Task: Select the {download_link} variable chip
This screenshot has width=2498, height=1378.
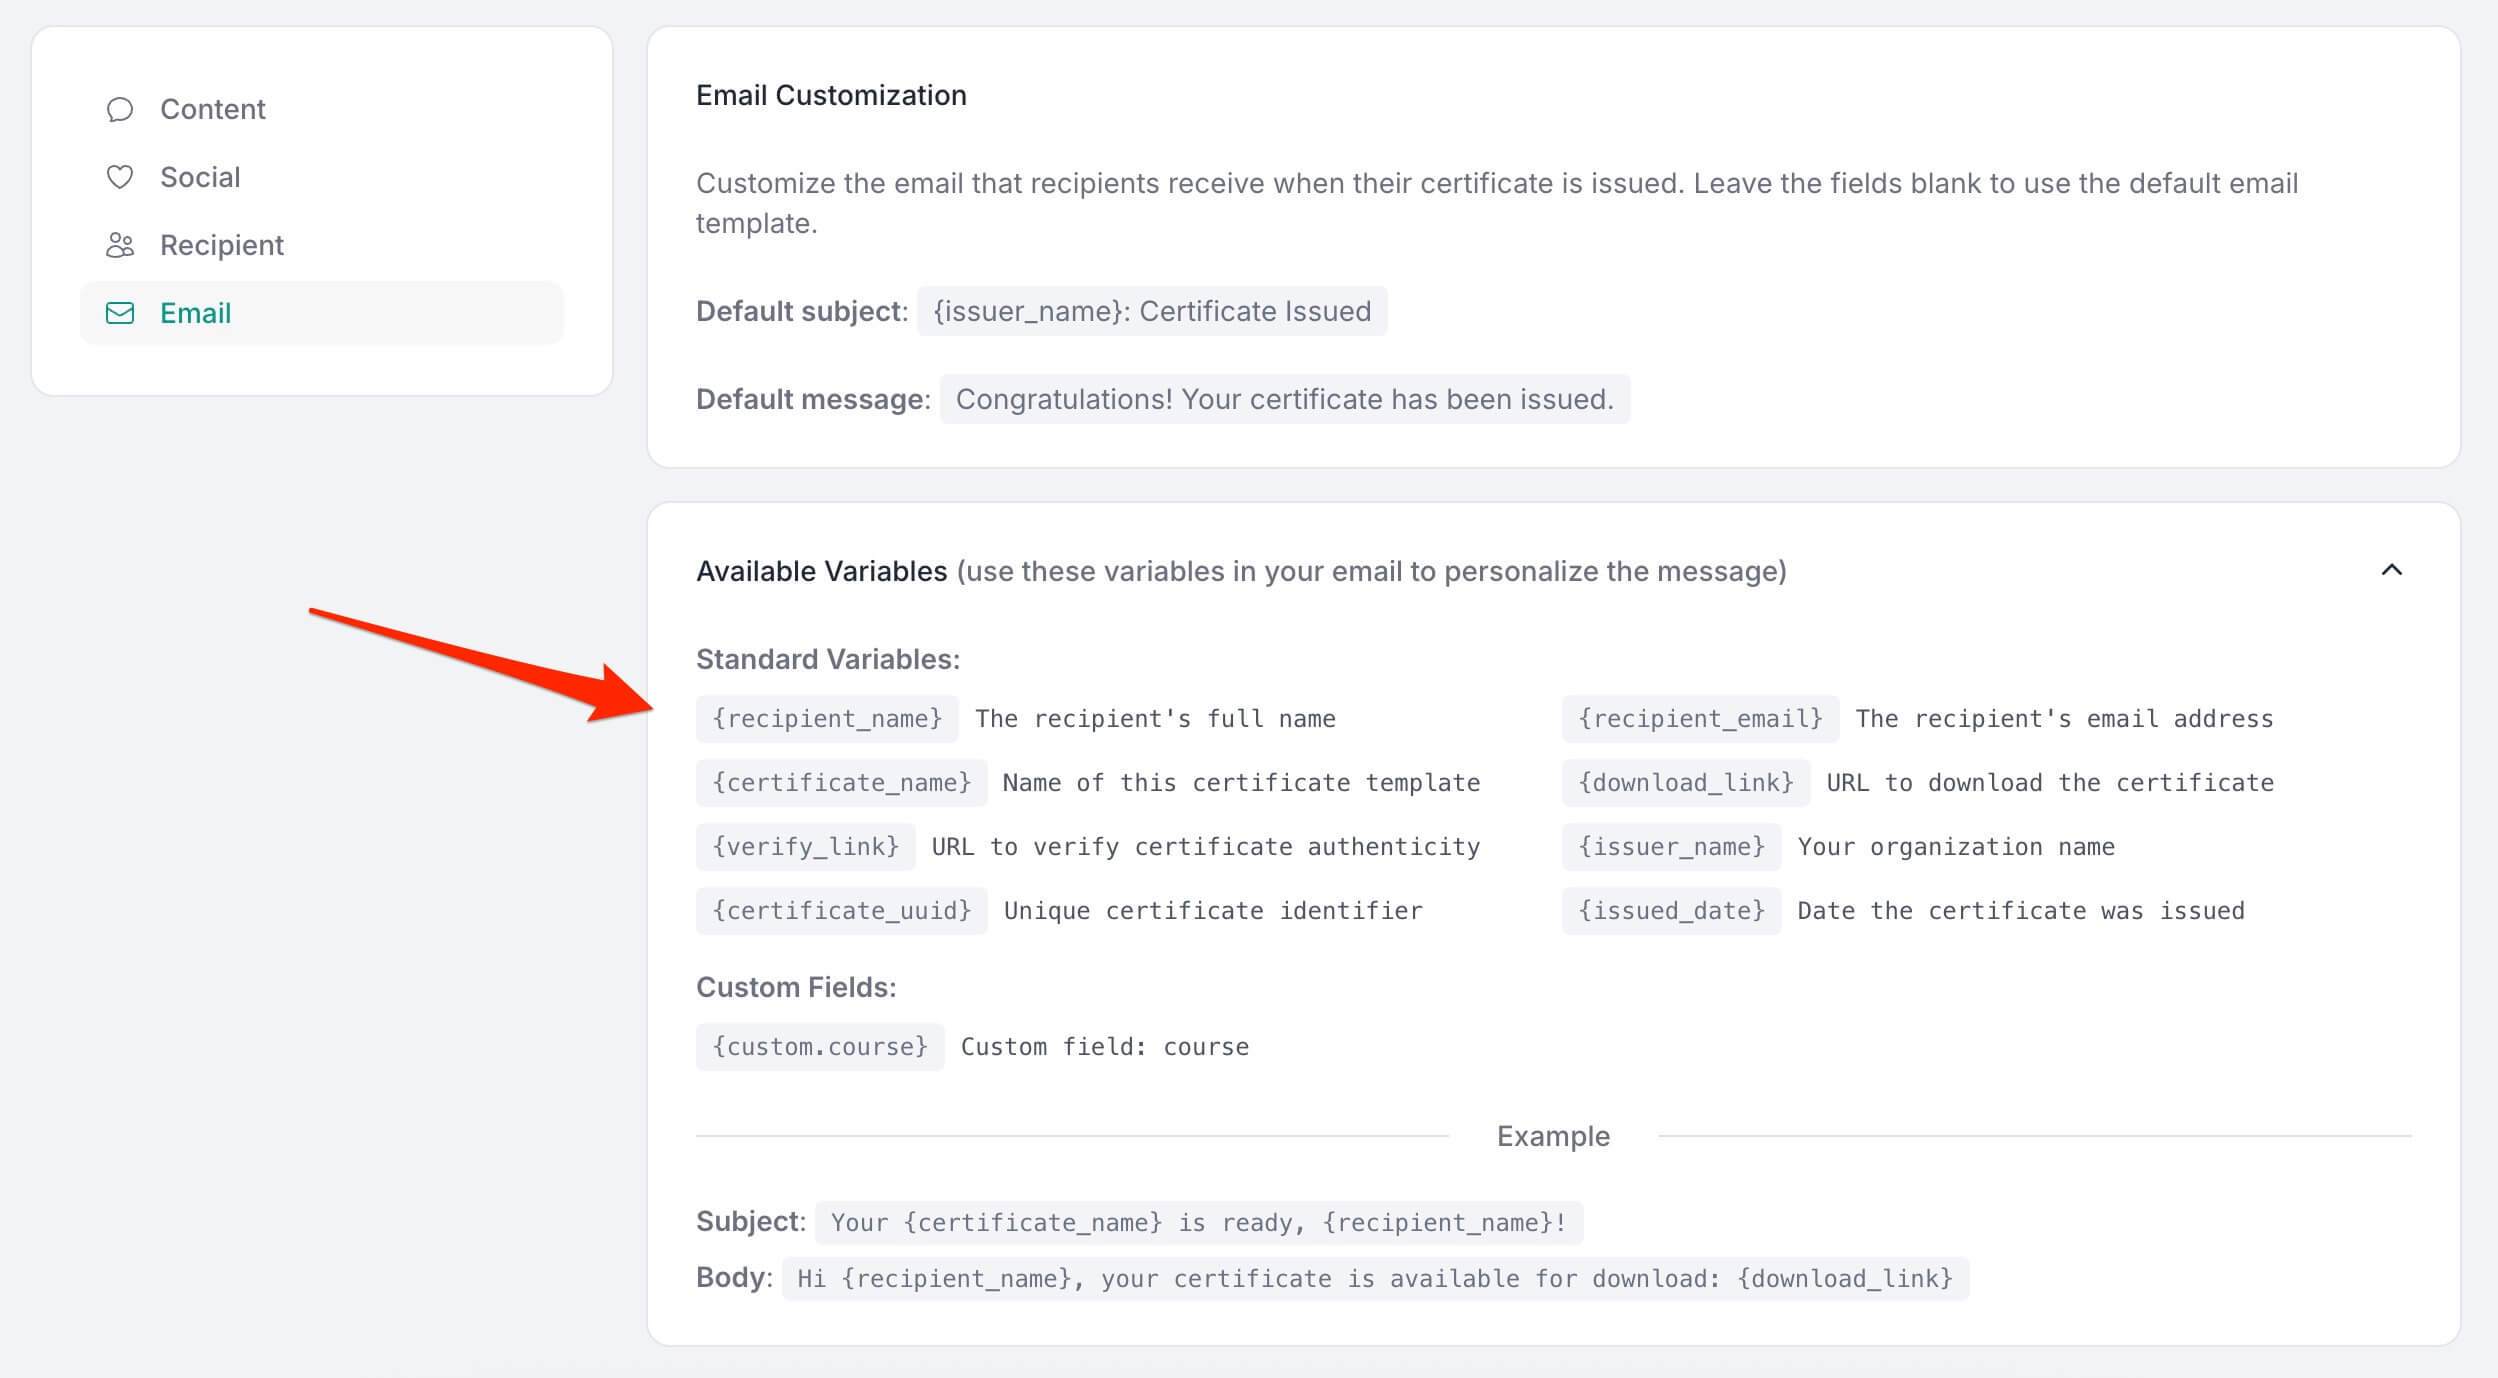Action: [1685, 782]
